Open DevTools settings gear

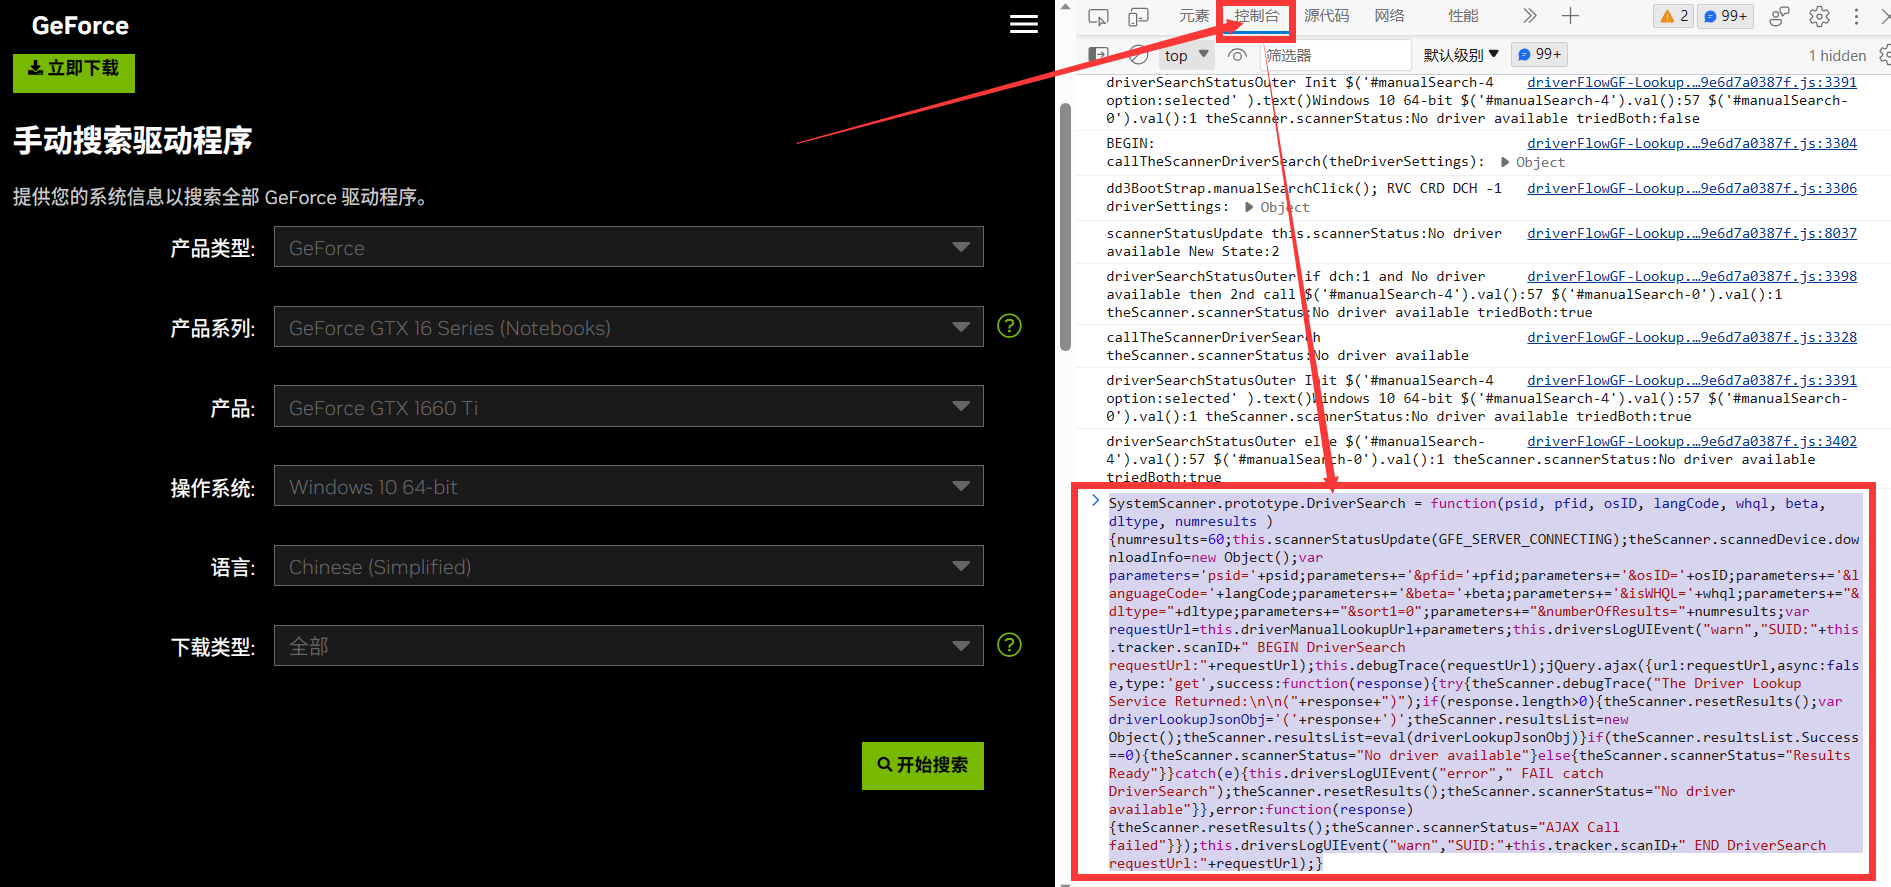(x=1819, y=16)
